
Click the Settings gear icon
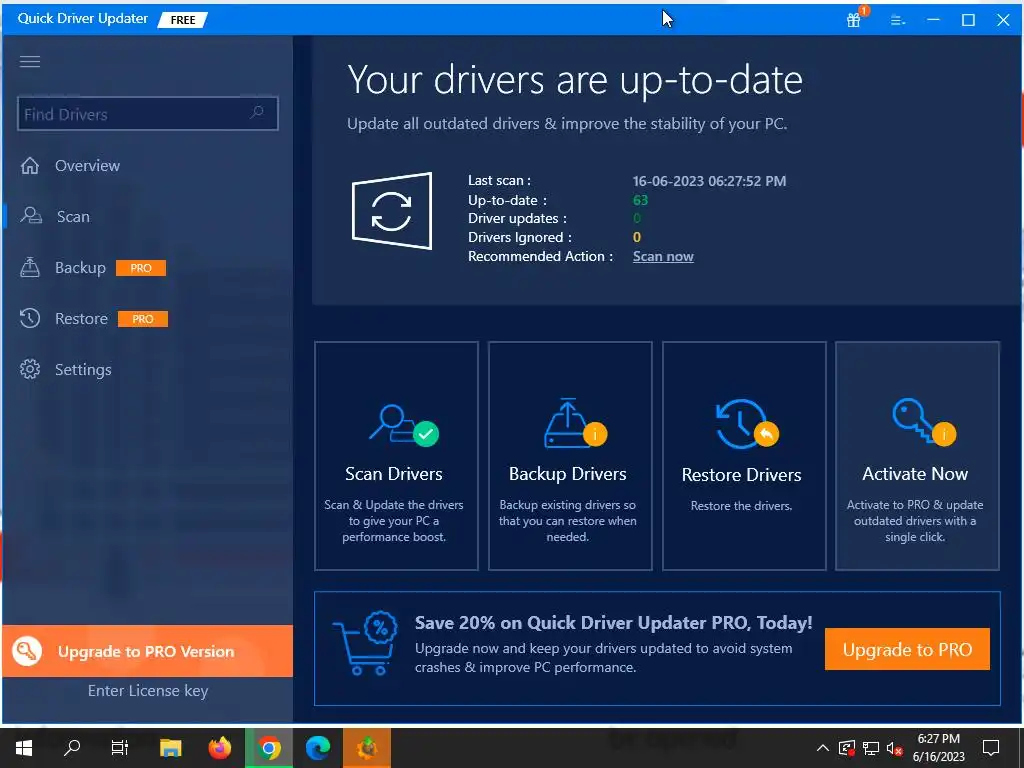pyautogui.click(x=30, y=369)
